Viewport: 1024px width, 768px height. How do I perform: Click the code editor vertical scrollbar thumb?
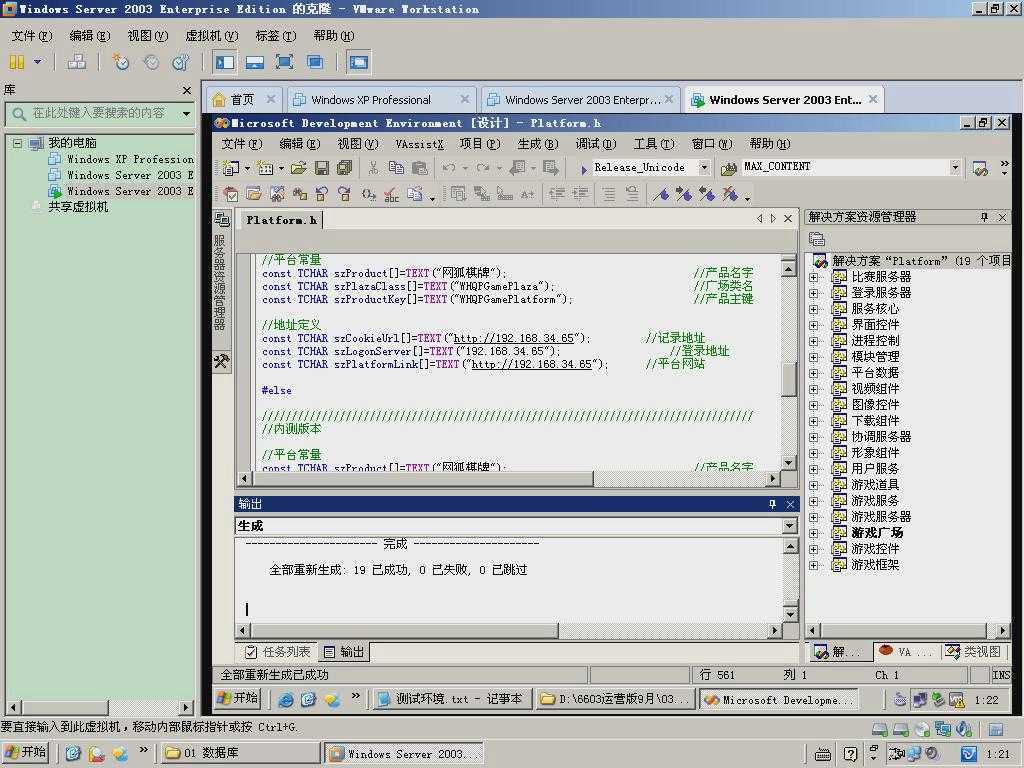coord(788,379)
